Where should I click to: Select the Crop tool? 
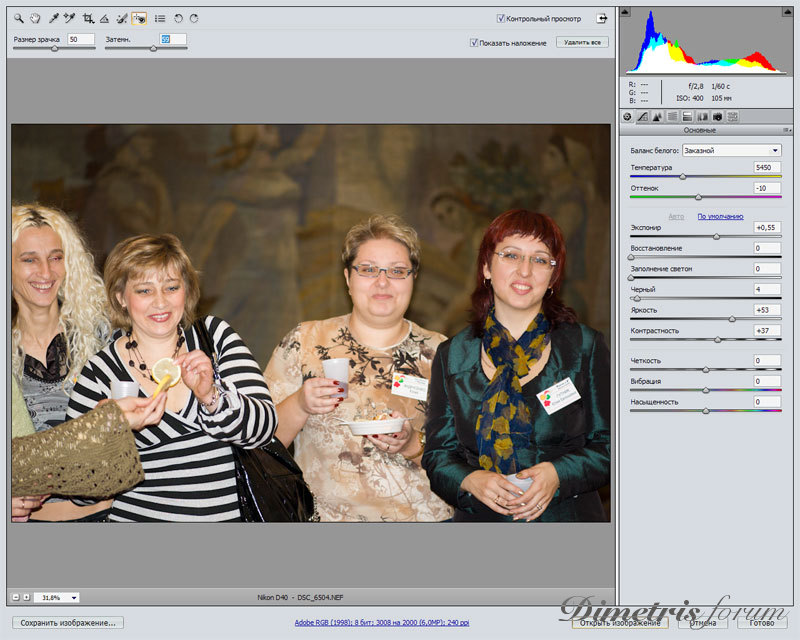pyautogui.click(x=88, y=18)
